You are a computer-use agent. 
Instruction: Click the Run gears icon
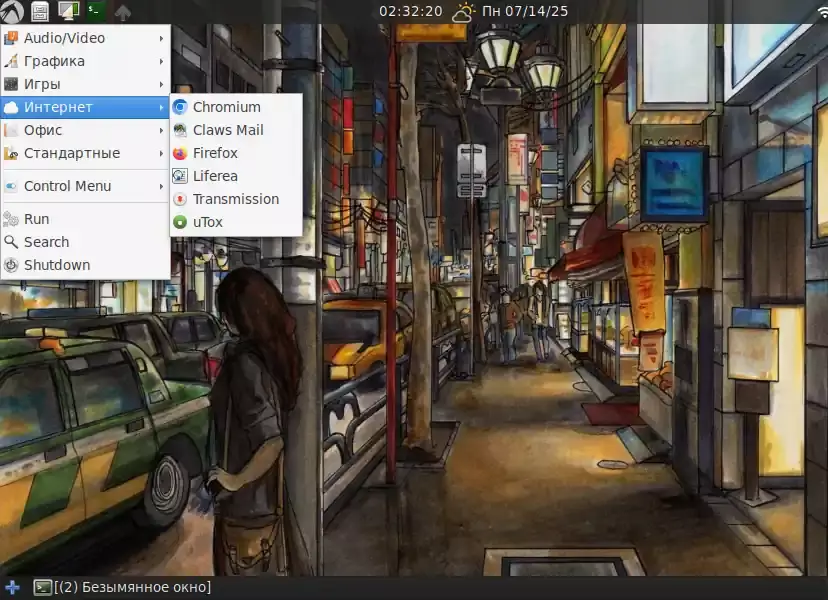coord(11,219)
